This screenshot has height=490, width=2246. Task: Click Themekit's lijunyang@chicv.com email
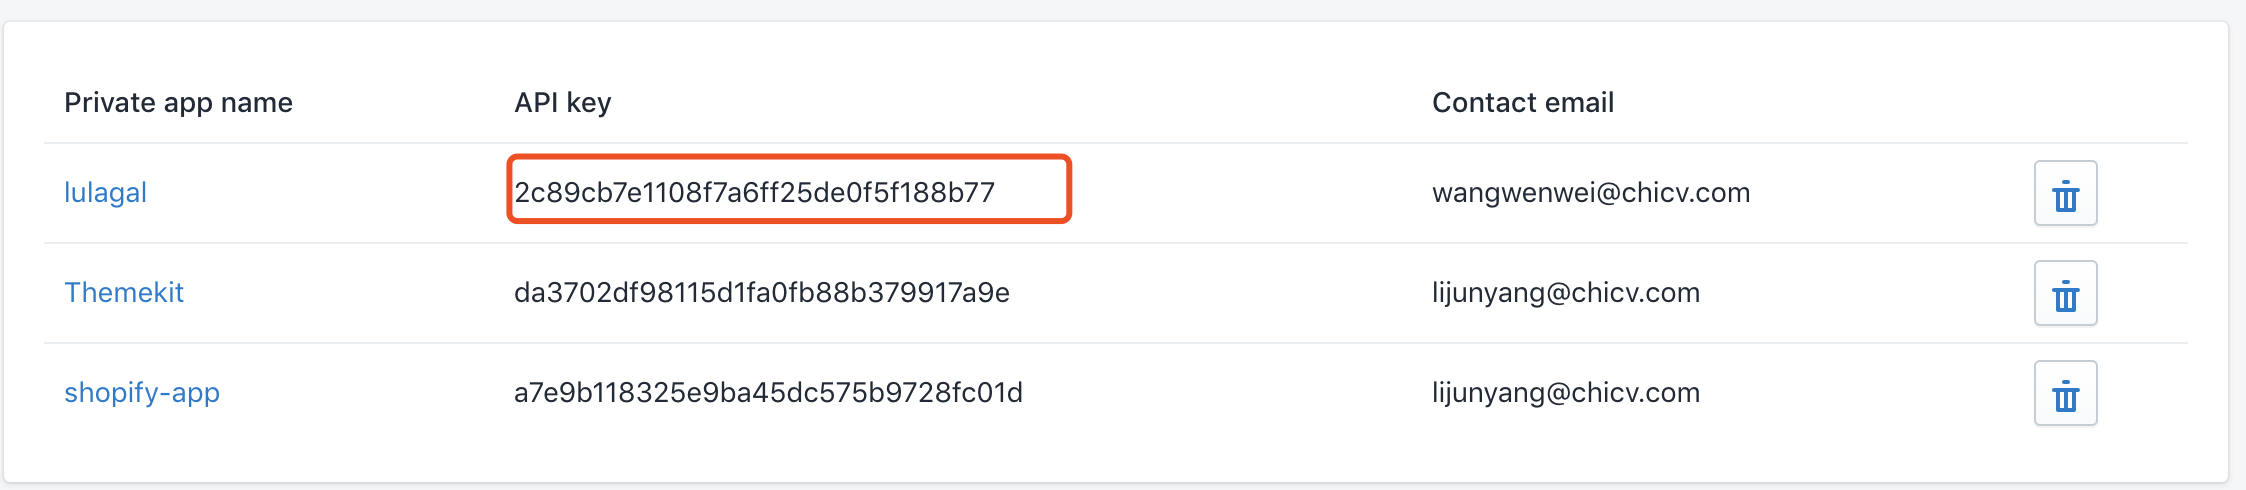[1566, 292]
